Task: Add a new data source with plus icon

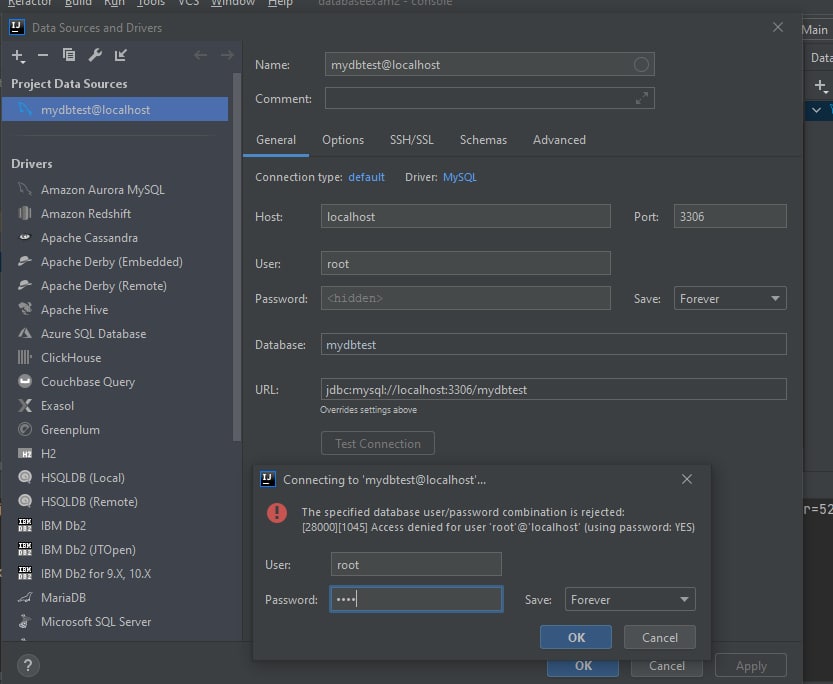Action: 18,55
